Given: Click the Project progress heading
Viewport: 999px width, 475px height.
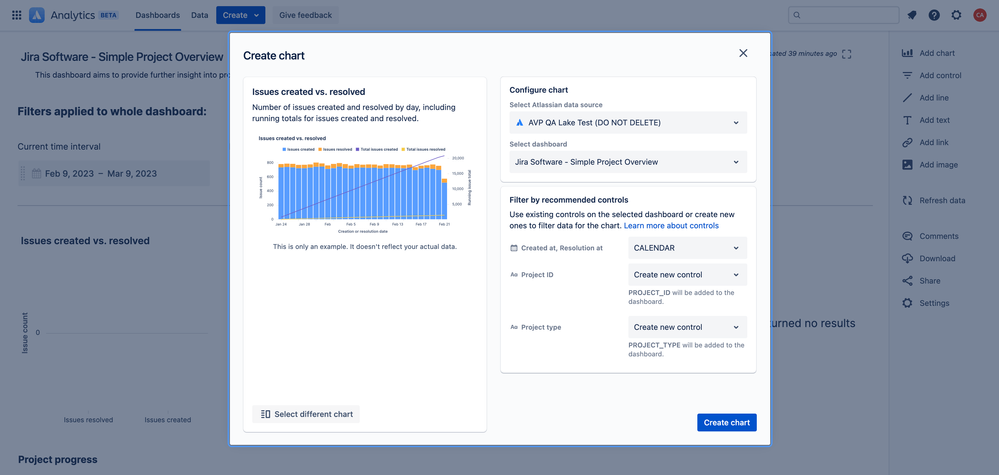Looking at the screenshot, I should (58, 459).
